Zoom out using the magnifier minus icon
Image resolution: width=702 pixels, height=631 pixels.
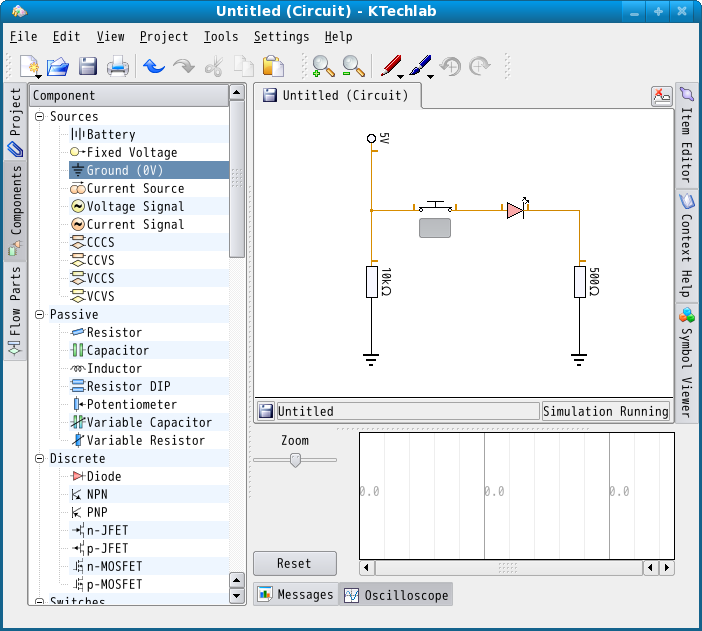(x=353, y=67)
